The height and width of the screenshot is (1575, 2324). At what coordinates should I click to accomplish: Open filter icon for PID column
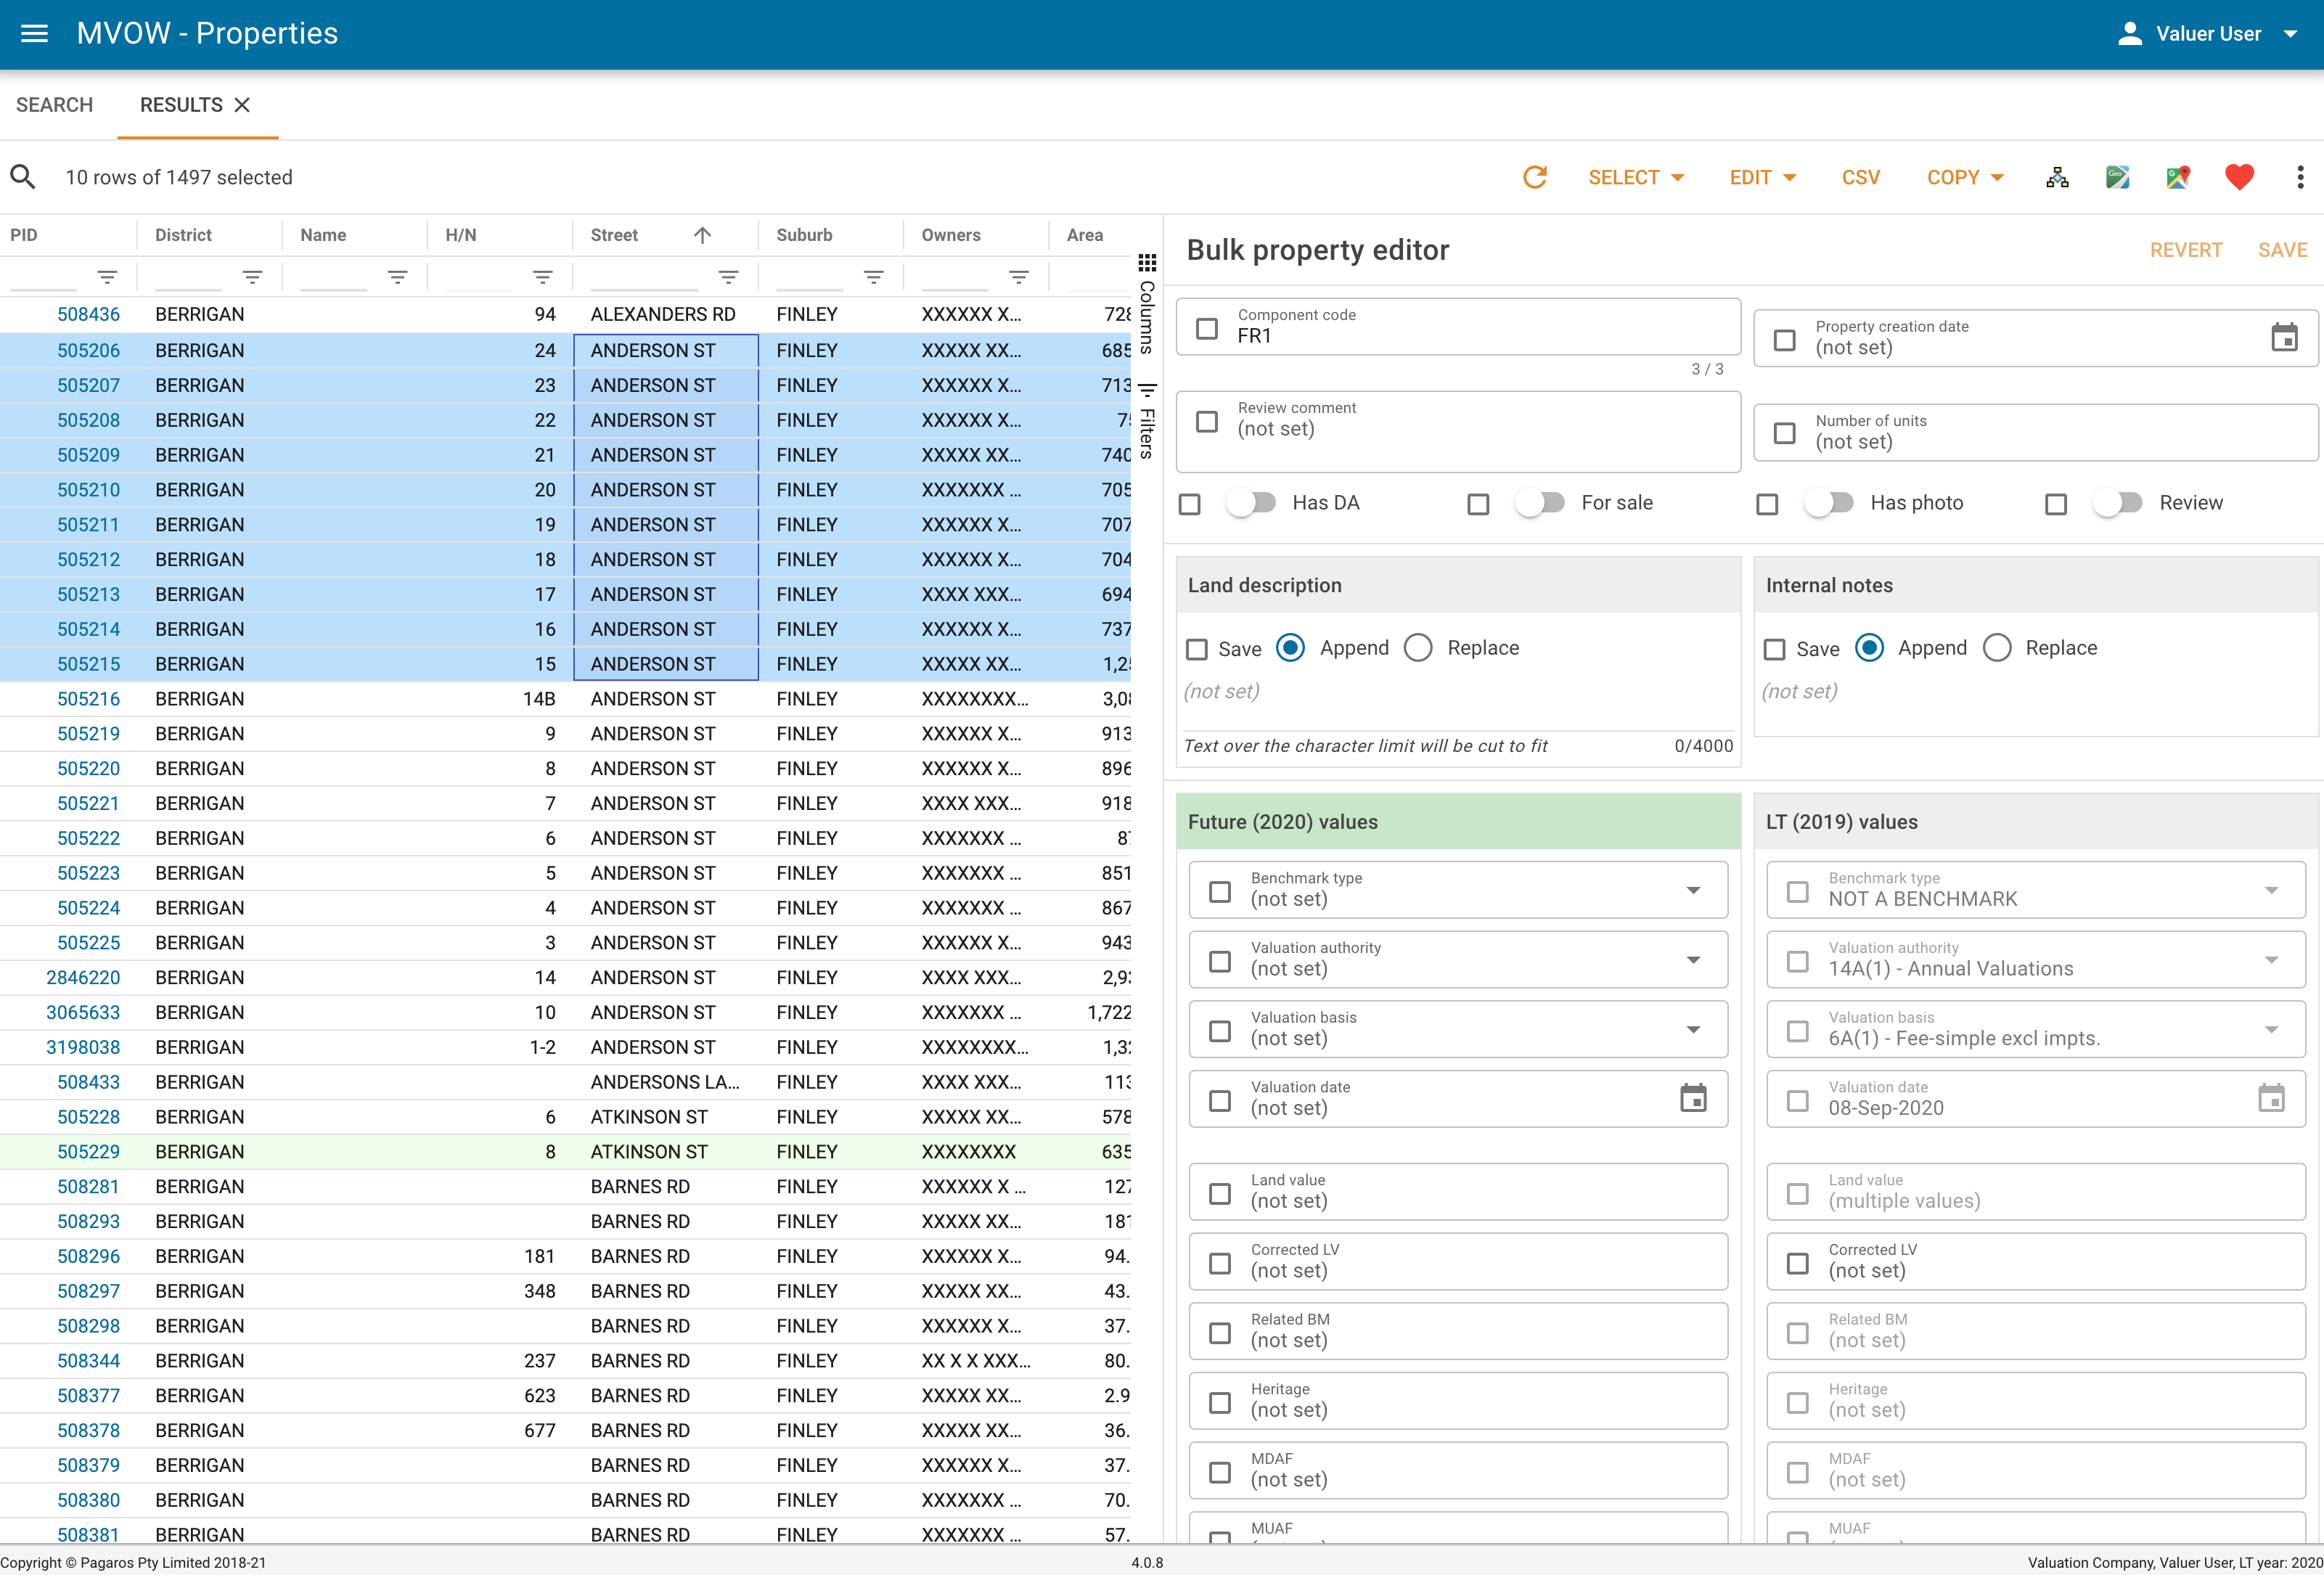pyautogui.click(x=107, y=277)
